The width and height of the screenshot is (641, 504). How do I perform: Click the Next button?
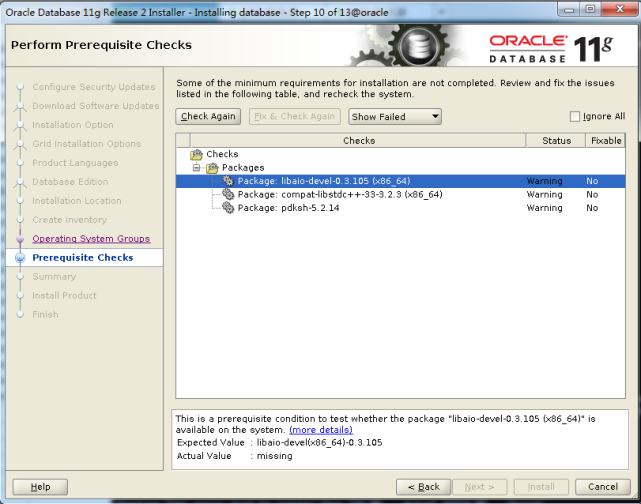click(480, 487)
